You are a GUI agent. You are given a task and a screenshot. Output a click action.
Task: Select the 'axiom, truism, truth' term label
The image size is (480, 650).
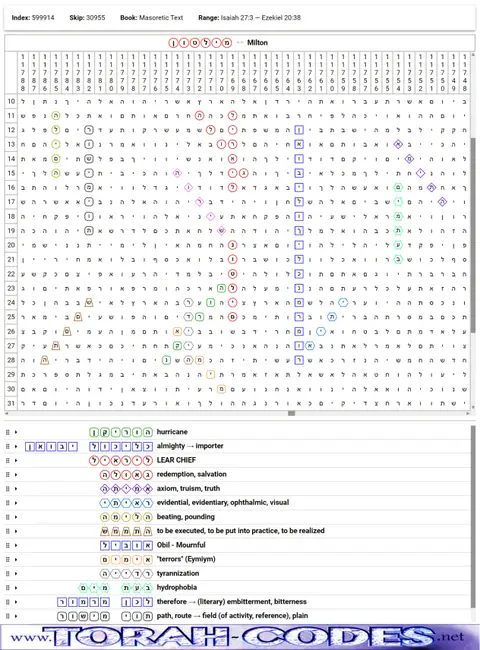pyautogui.click(x=188, y=488)
